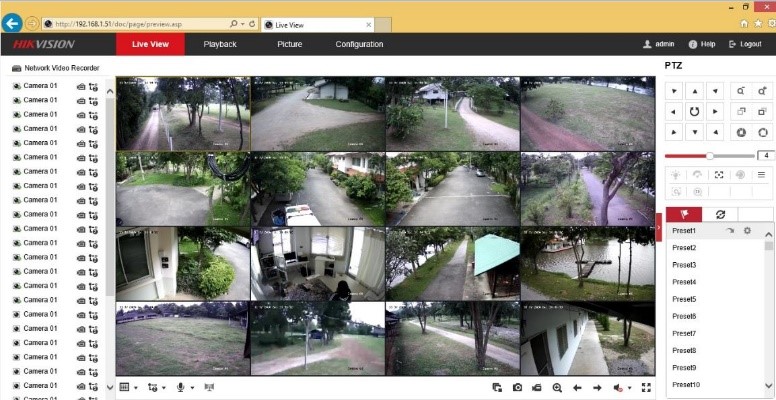The width and height of the screenshot is (776, 400).
Task: Click focus far icon in PTZ panel
Action: pyautogui.click(x=762, y=112)
